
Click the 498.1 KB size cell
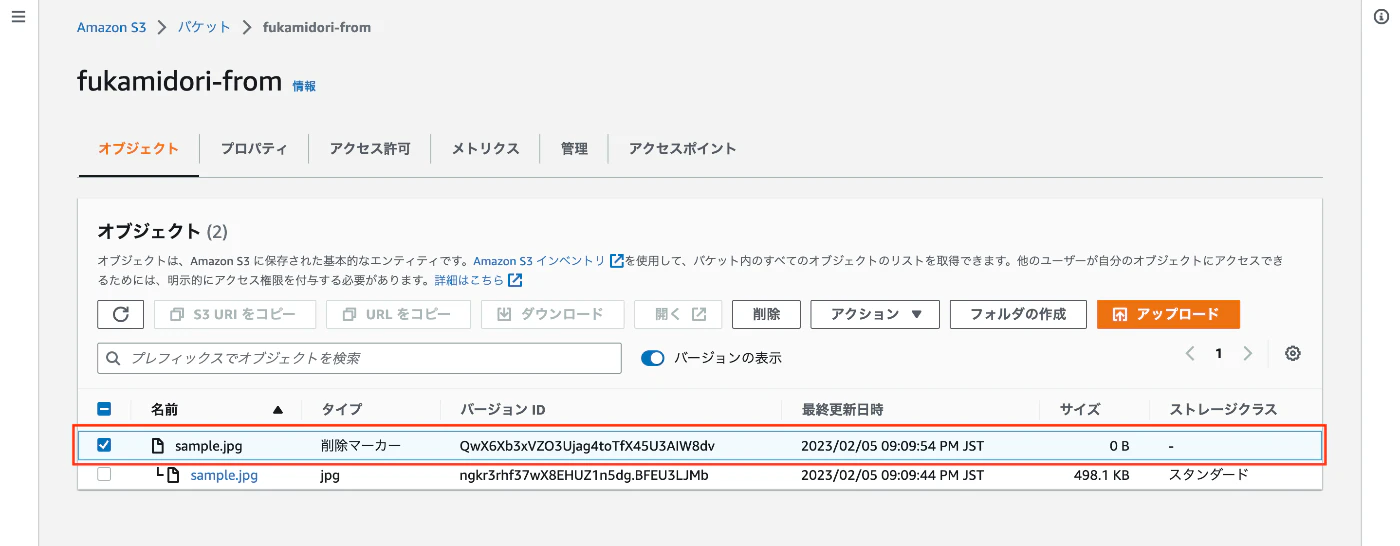(1101, 476)
